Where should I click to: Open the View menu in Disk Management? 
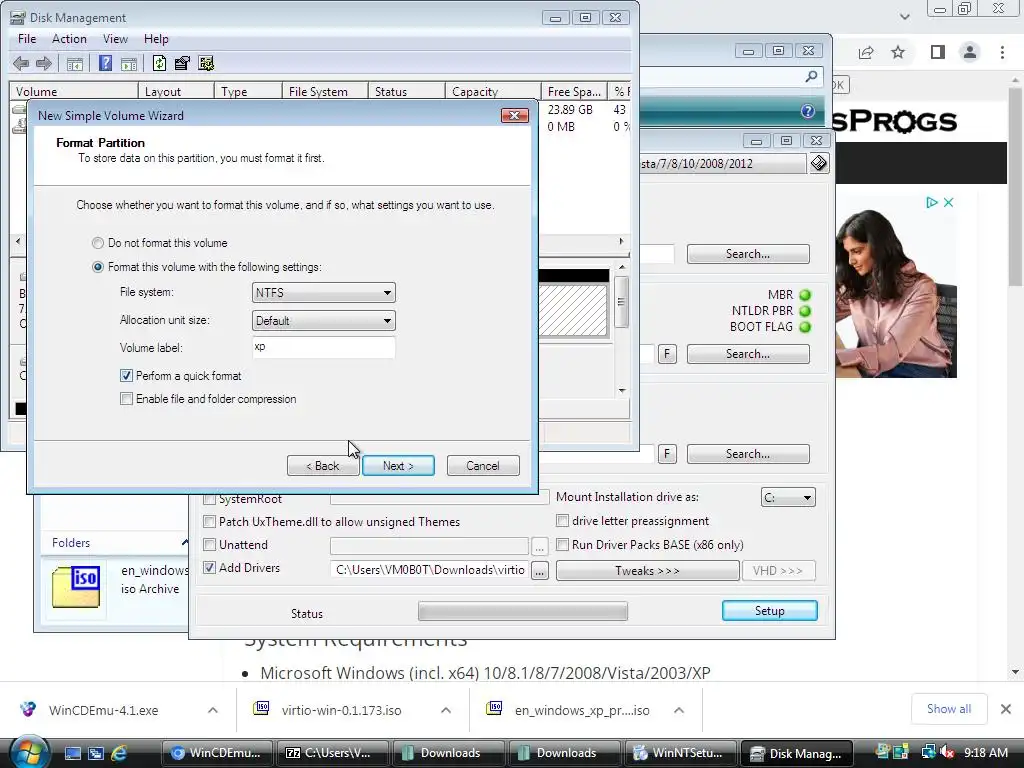click(x=115, y=39)
